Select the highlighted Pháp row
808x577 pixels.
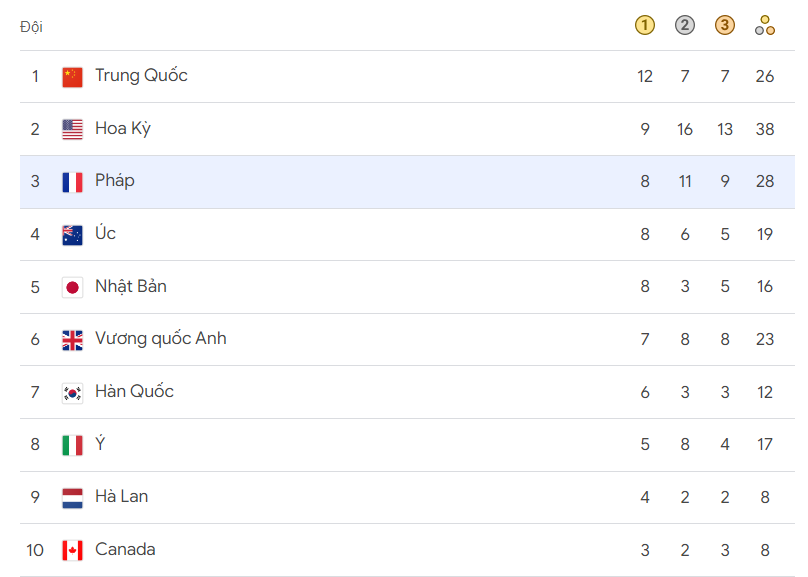pos(407,182)
